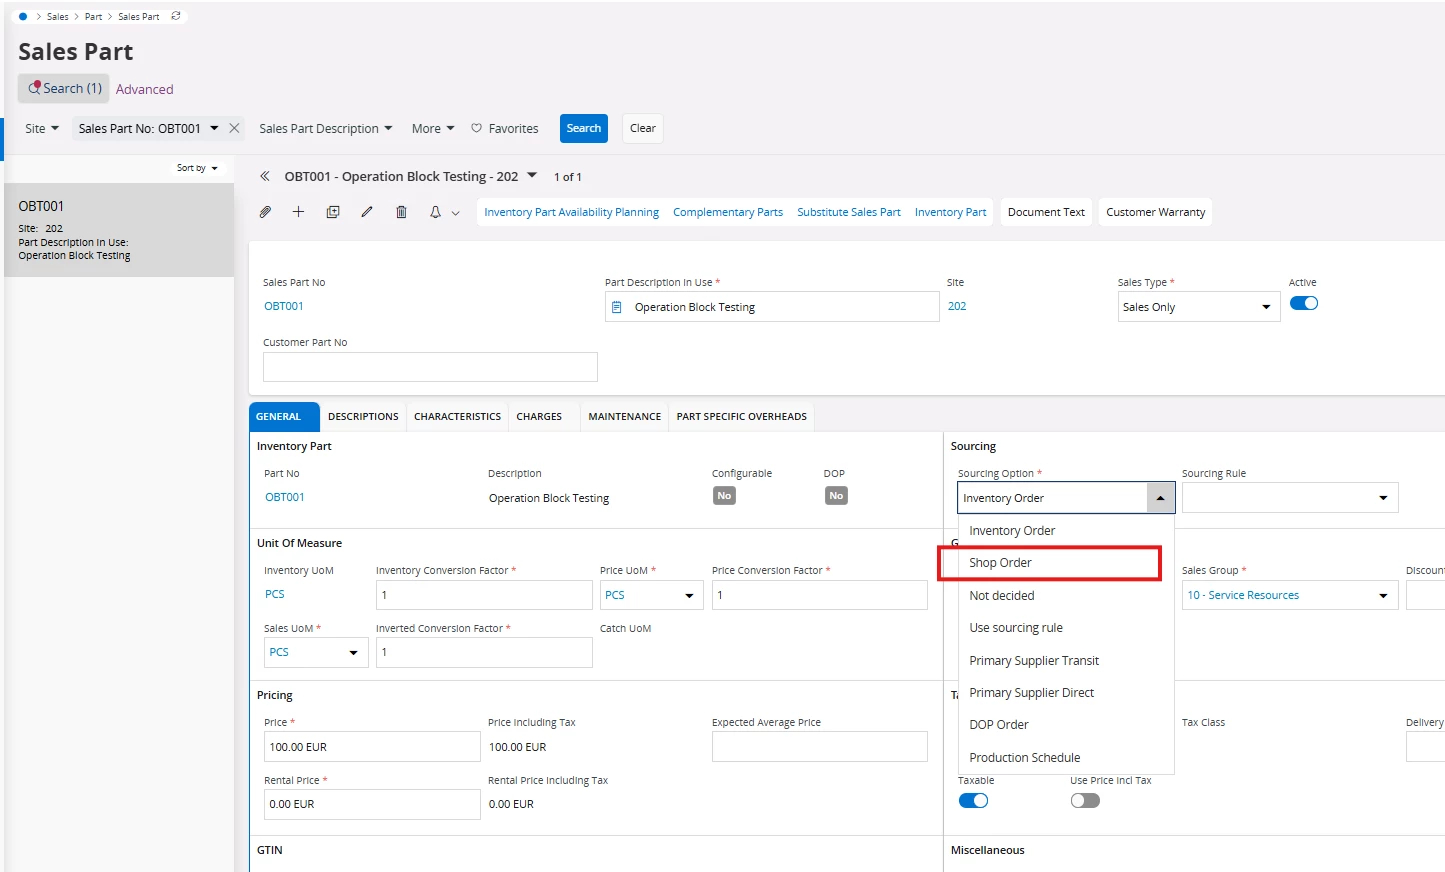This screenshot has width=1445, height=872.
Task: Expand the record title dropdown arrow
Action: (x=532, y=175)
